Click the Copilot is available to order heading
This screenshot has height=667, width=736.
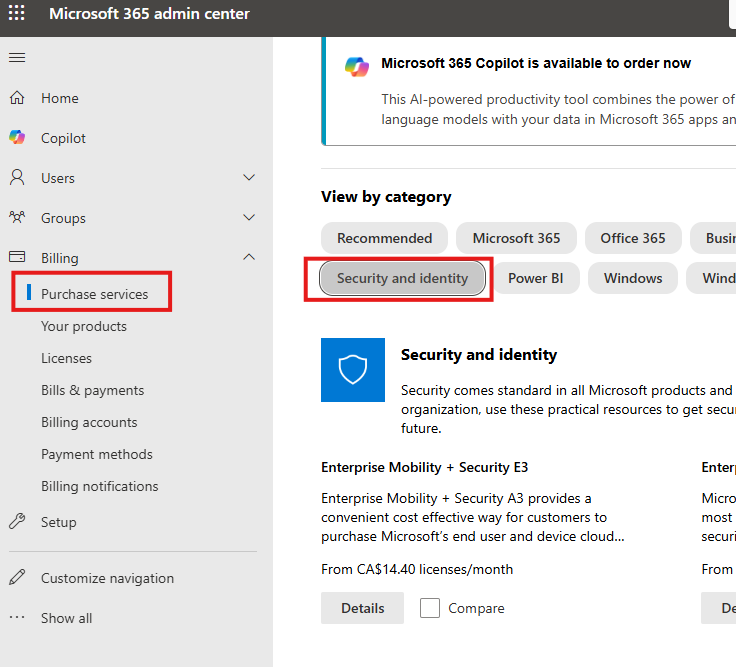point(536,63)
